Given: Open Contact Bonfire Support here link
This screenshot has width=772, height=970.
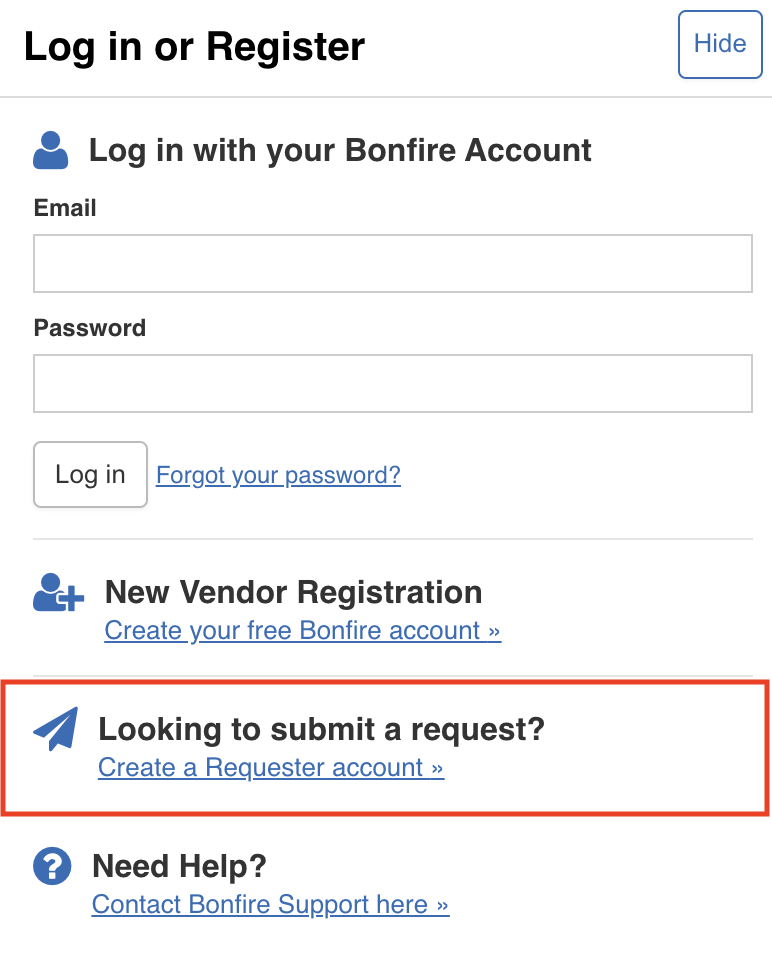Looking at the screenshot, I should pyautogui.click(x=270, y=904).
